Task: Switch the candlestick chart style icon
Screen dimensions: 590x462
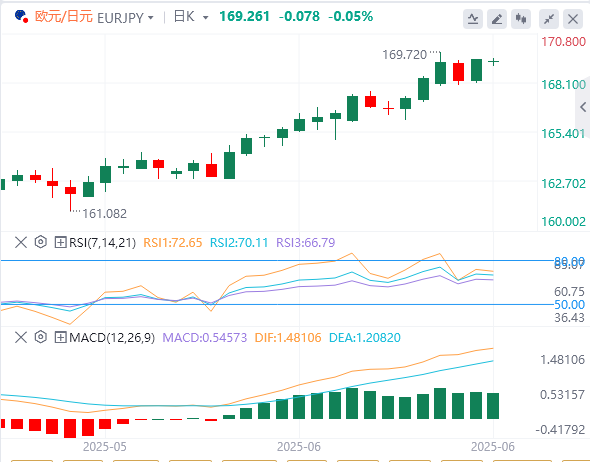Action: click(x=521, y=18)
